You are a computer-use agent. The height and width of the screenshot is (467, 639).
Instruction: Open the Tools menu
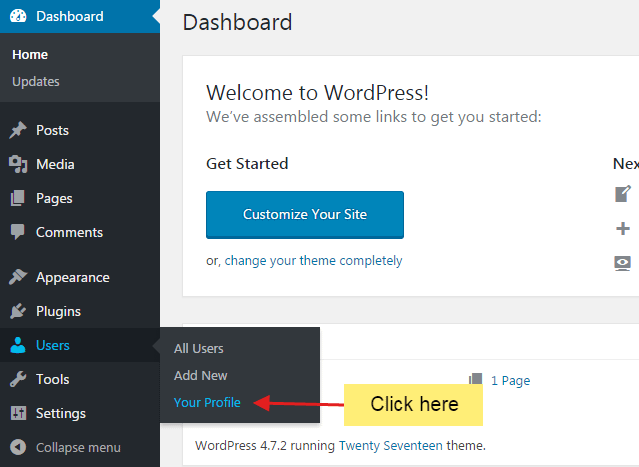80,379
